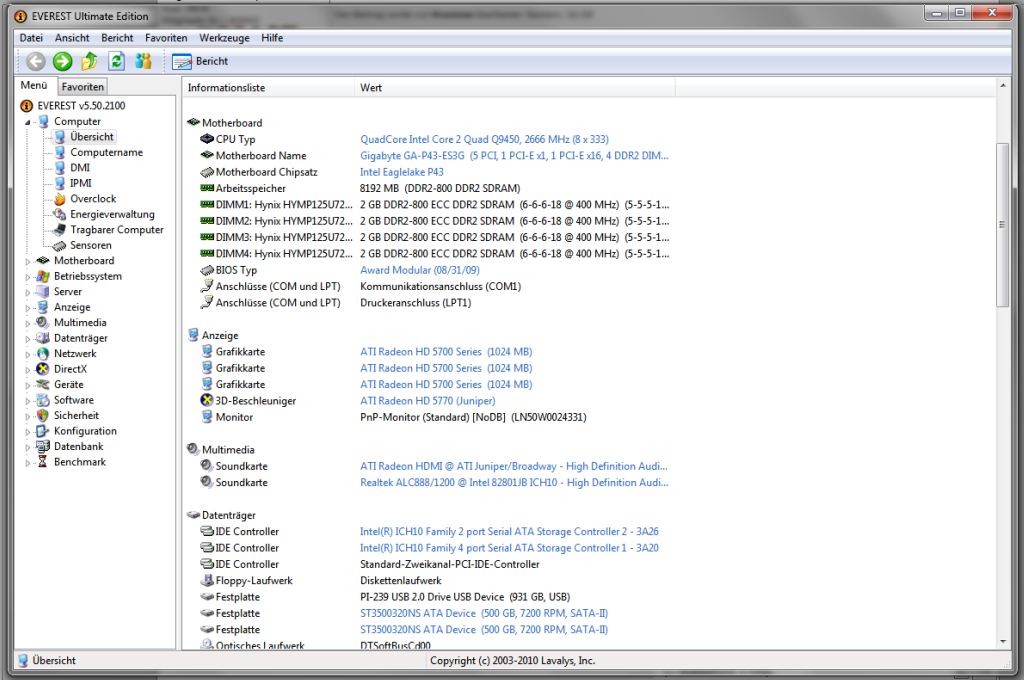This screenshot has width=1024, height=680.
Task: Switch to the Favoriten tab in sidebar
Action: [82, 86]
